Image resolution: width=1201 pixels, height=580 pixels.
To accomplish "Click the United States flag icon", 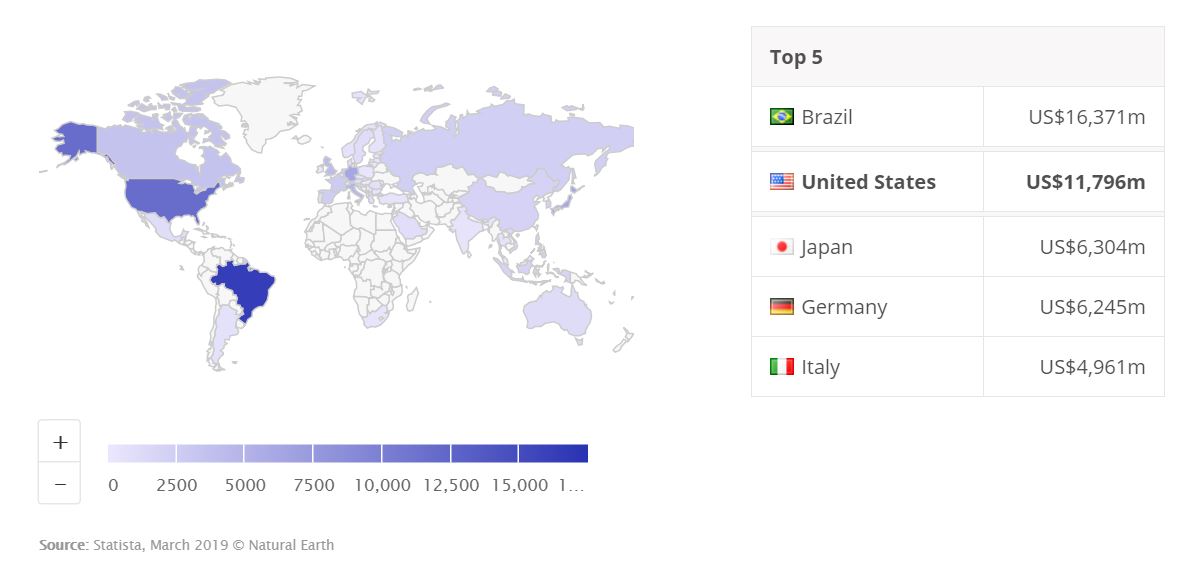I will tap(782, 182).
